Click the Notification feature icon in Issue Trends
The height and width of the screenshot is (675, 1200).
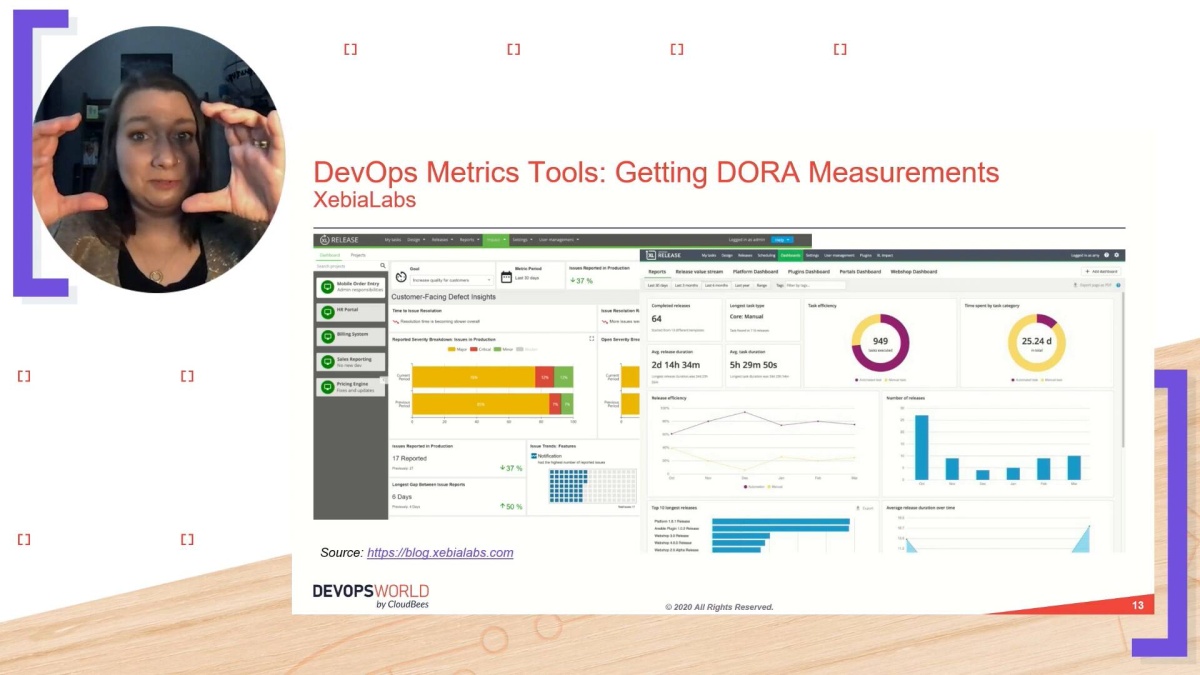tap(534, 455)
